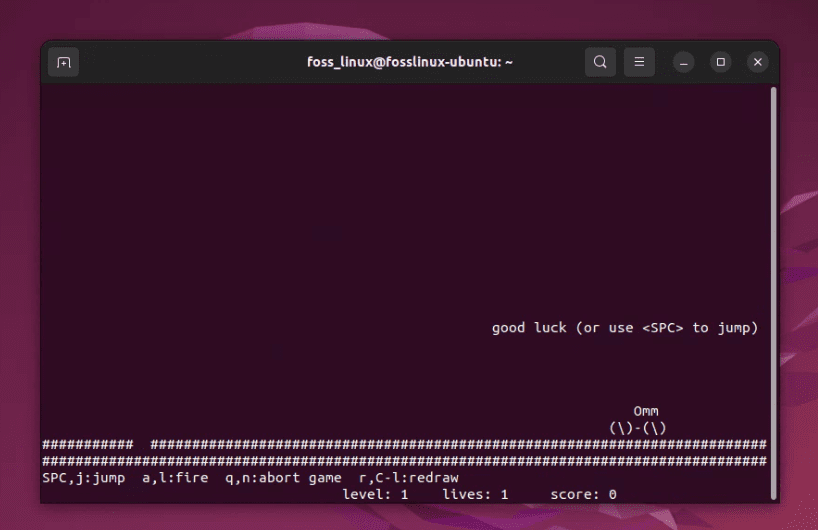The image size is (818, 530).
Task: Click the 'score: 0' status
Action: pos(583,495)
